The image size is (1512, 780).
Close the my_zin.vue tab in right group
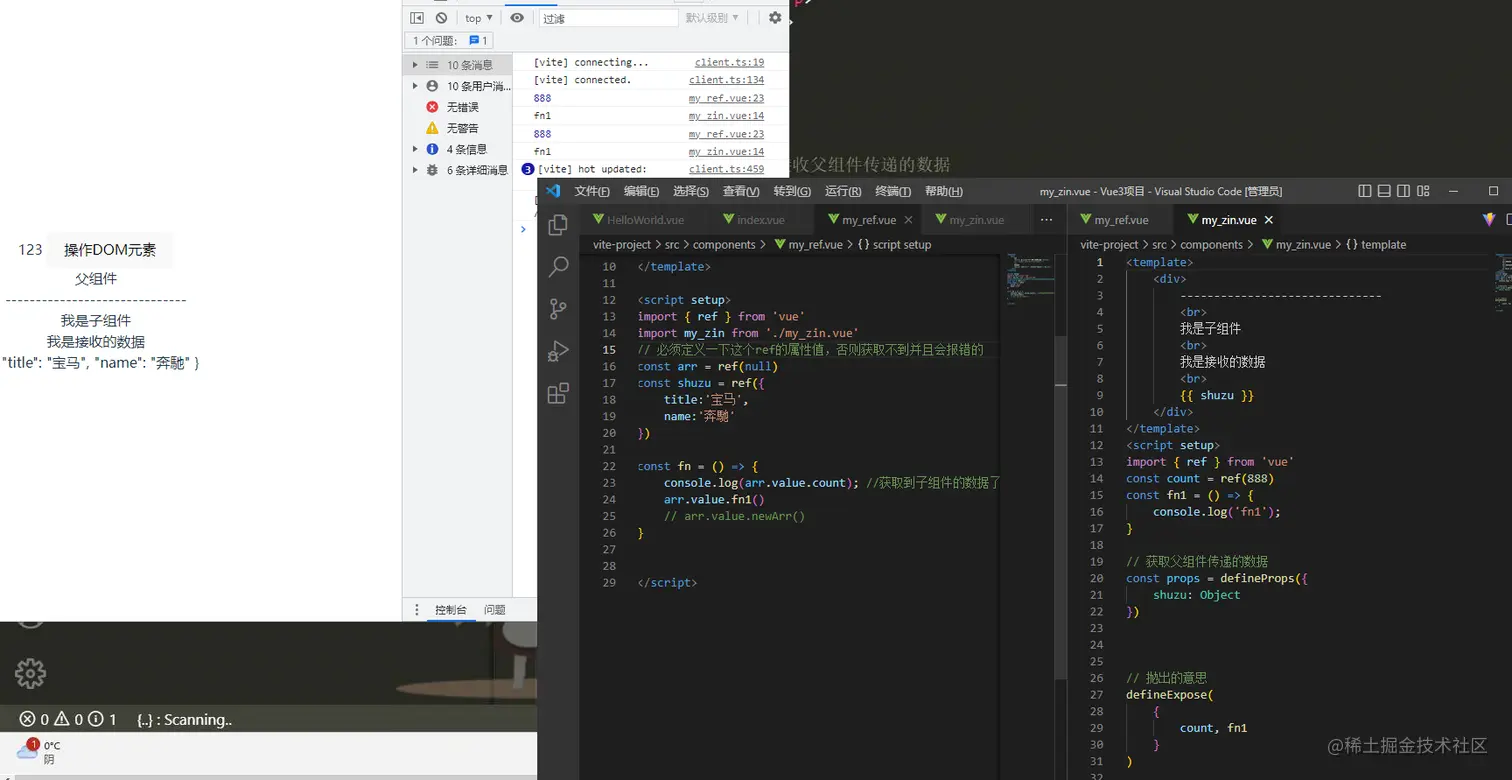pyautogui.click(x=1268, y=220)
